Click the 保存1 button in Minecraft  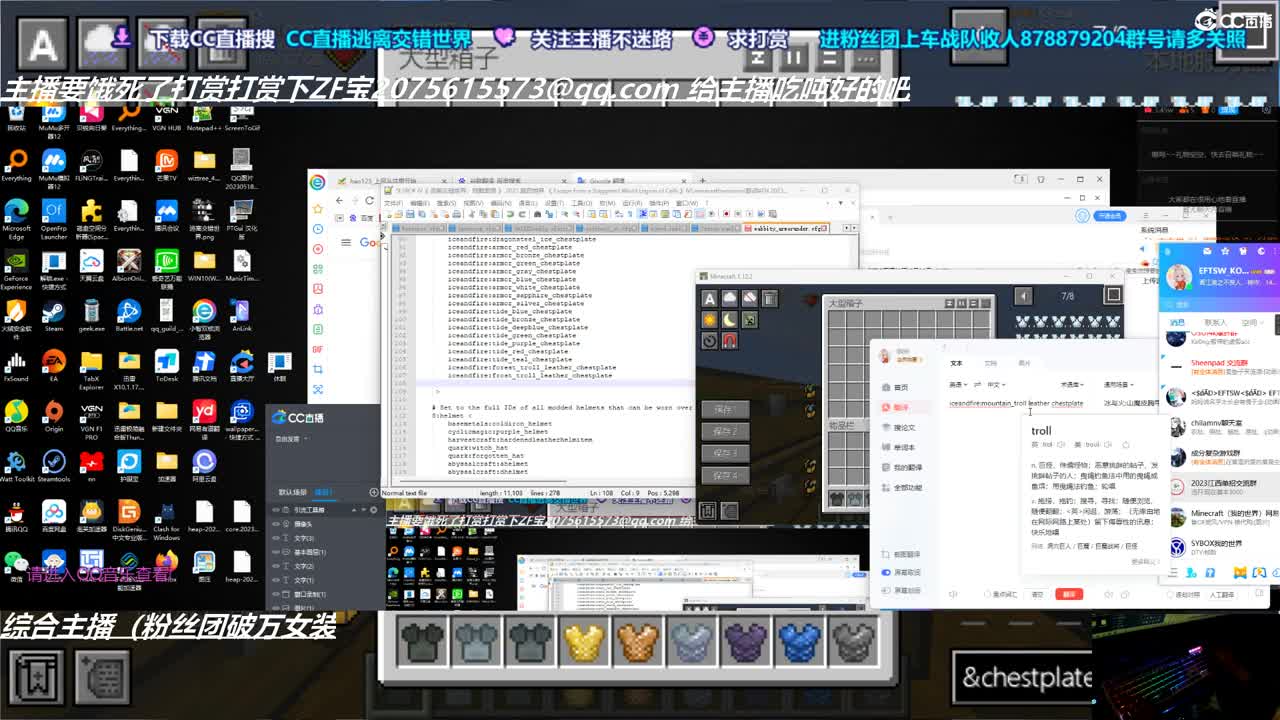point(725,409)
